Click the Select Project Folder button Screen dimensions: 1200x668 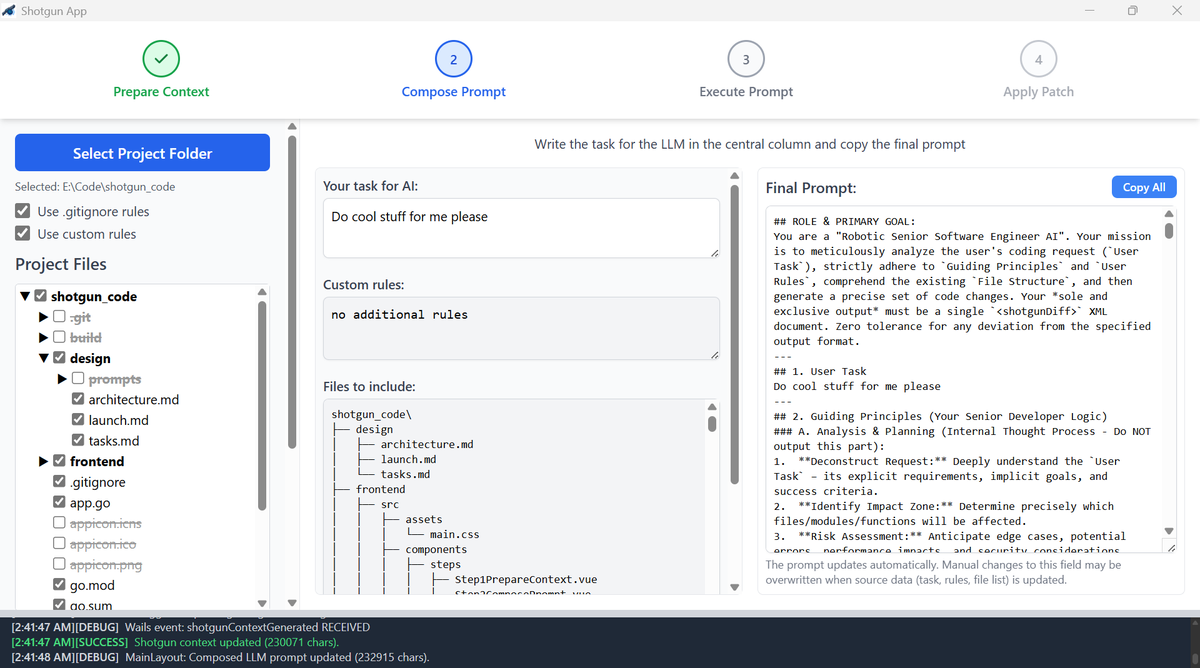point(142,152)
